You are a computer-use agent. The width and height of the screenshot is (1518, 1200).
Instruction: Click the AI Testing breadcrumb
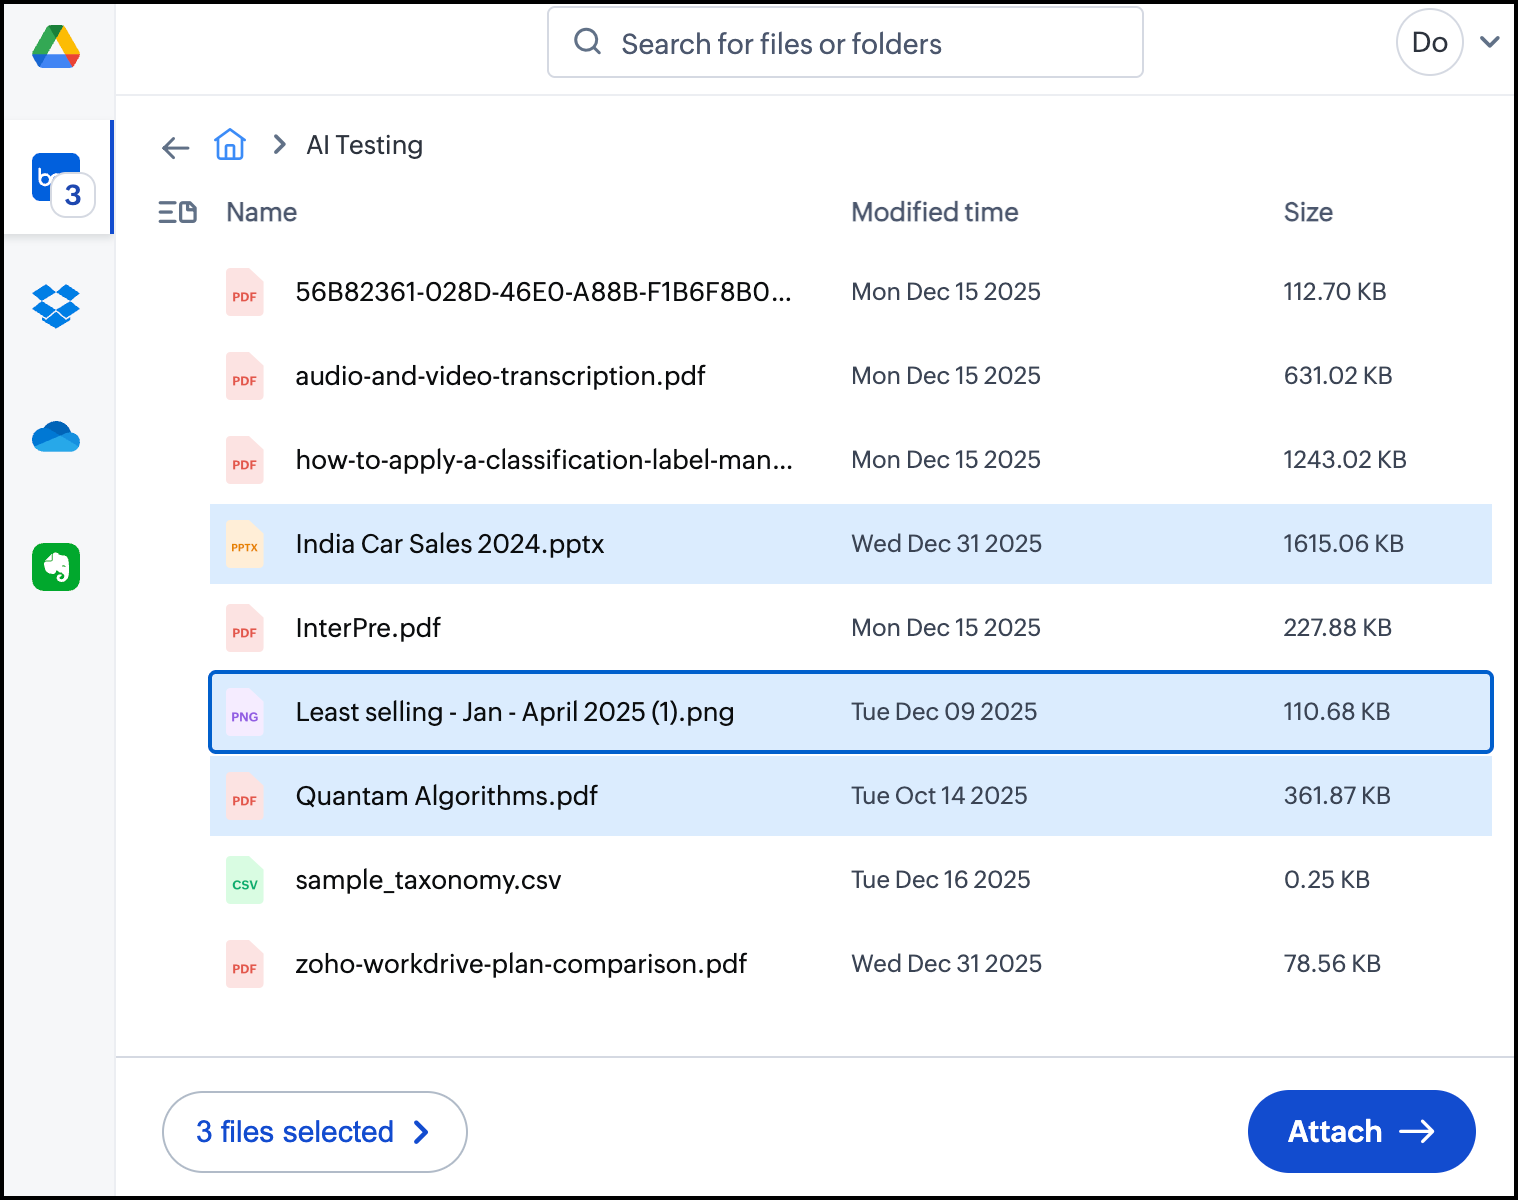point(364,145)
